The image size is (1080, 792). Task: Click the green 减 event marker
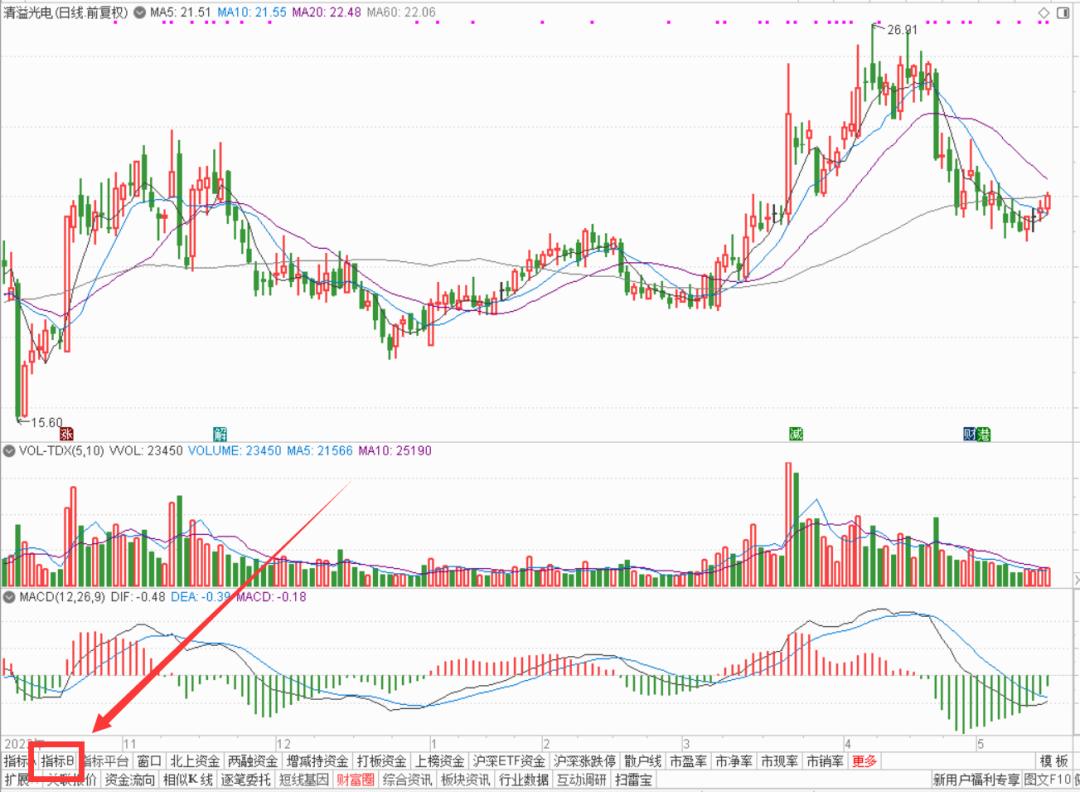click(796, 434)
